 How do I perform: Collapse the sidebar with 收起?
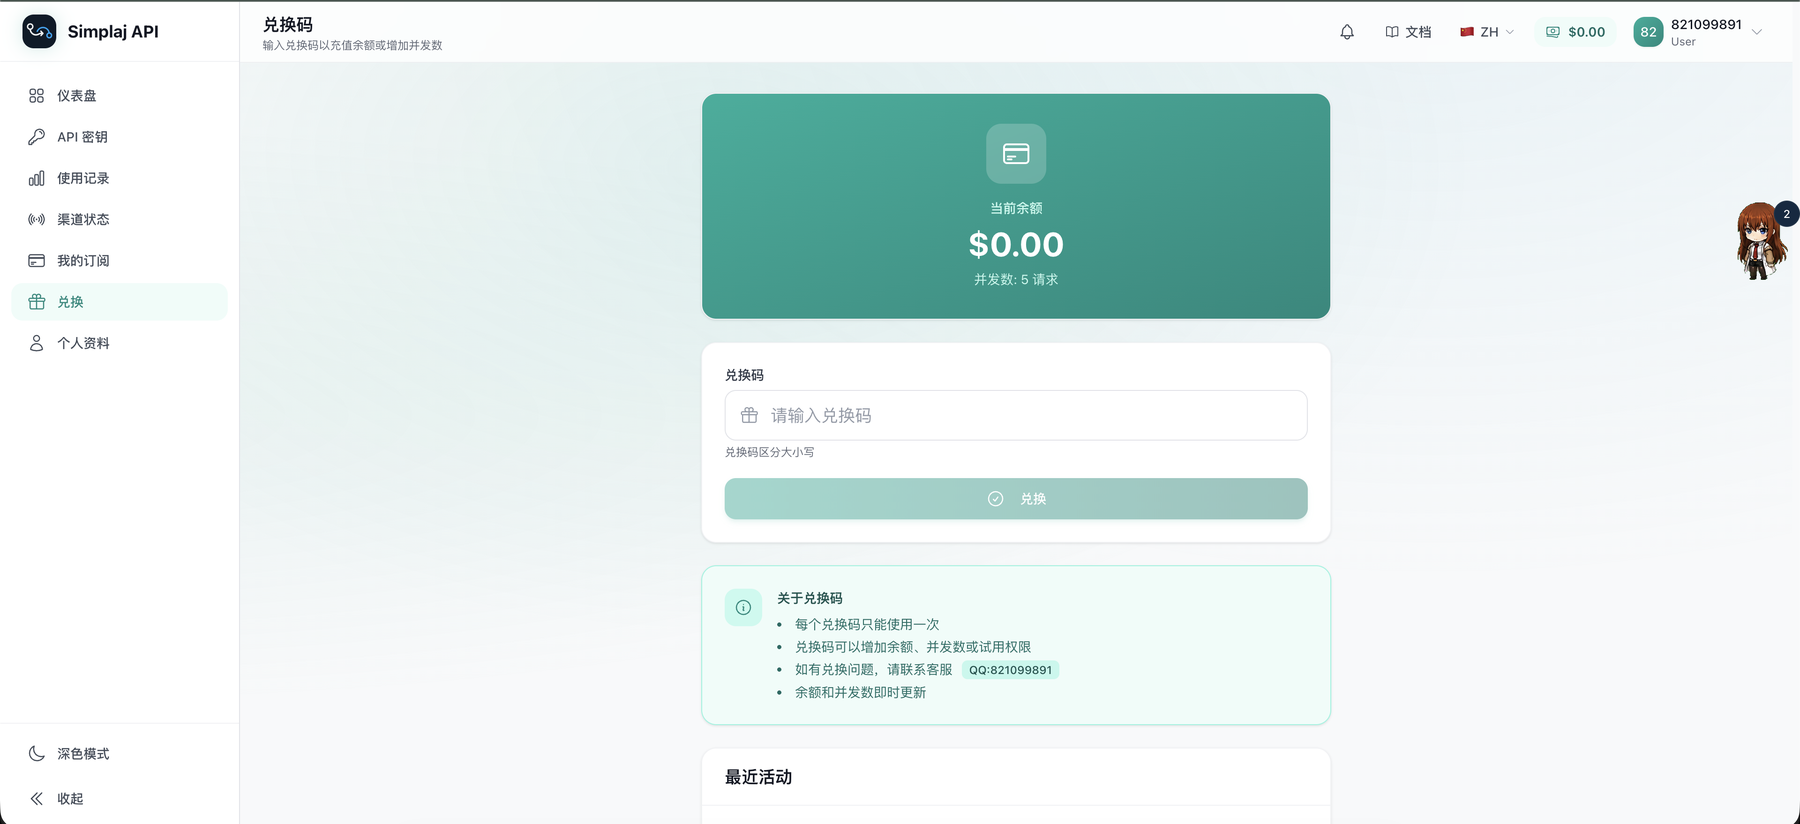[119, 799]
